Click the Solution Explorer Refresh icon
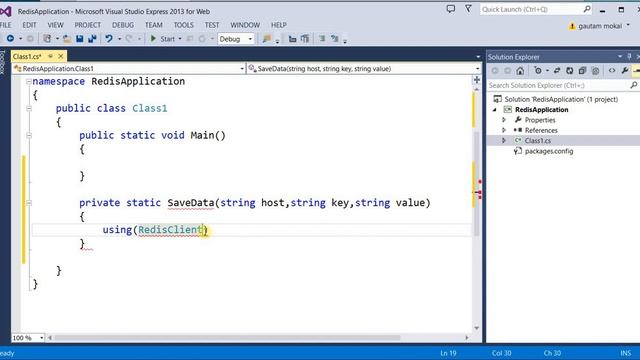 [x=569, y=71]
